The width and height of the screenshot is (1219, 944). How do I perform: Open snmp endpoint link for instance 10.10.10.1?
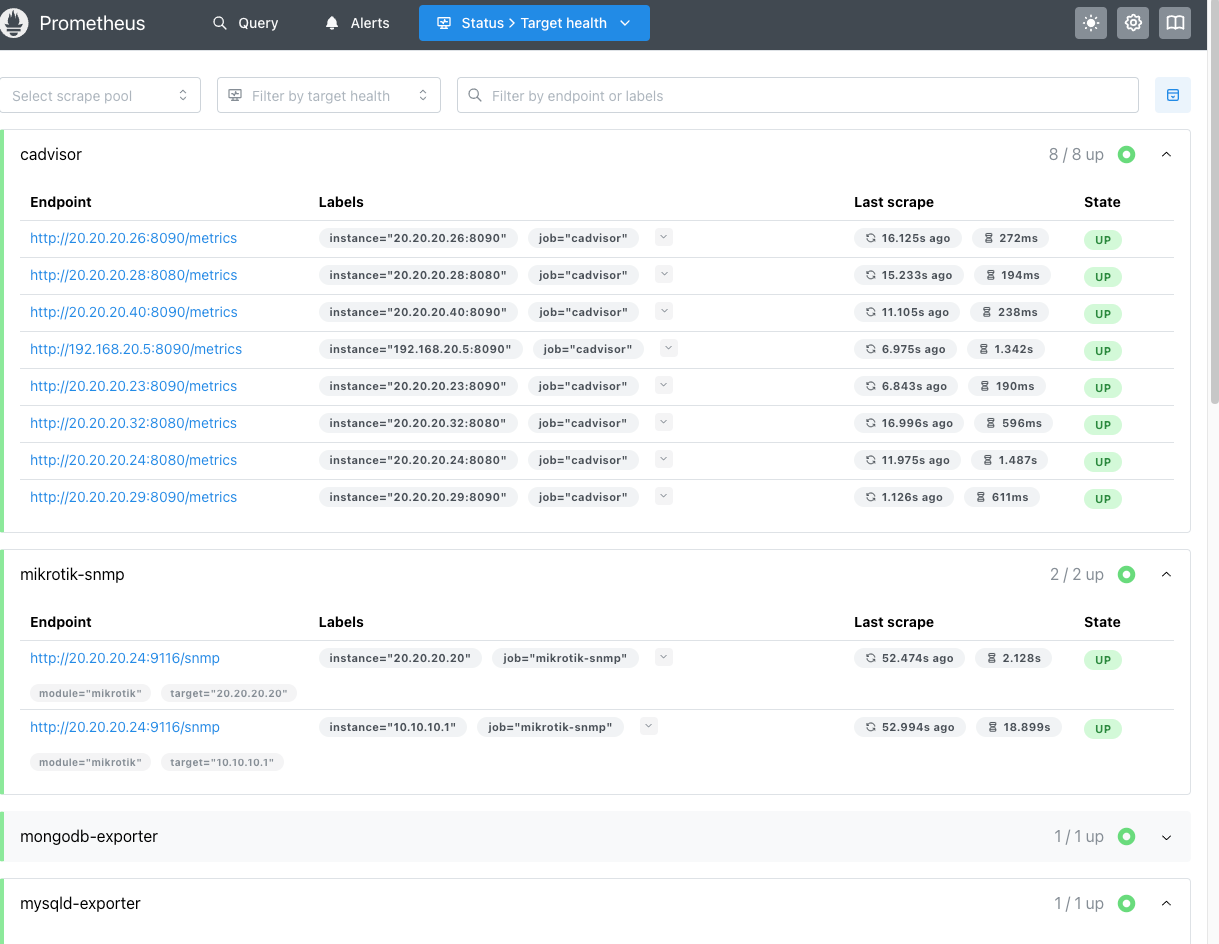(125, 727)
